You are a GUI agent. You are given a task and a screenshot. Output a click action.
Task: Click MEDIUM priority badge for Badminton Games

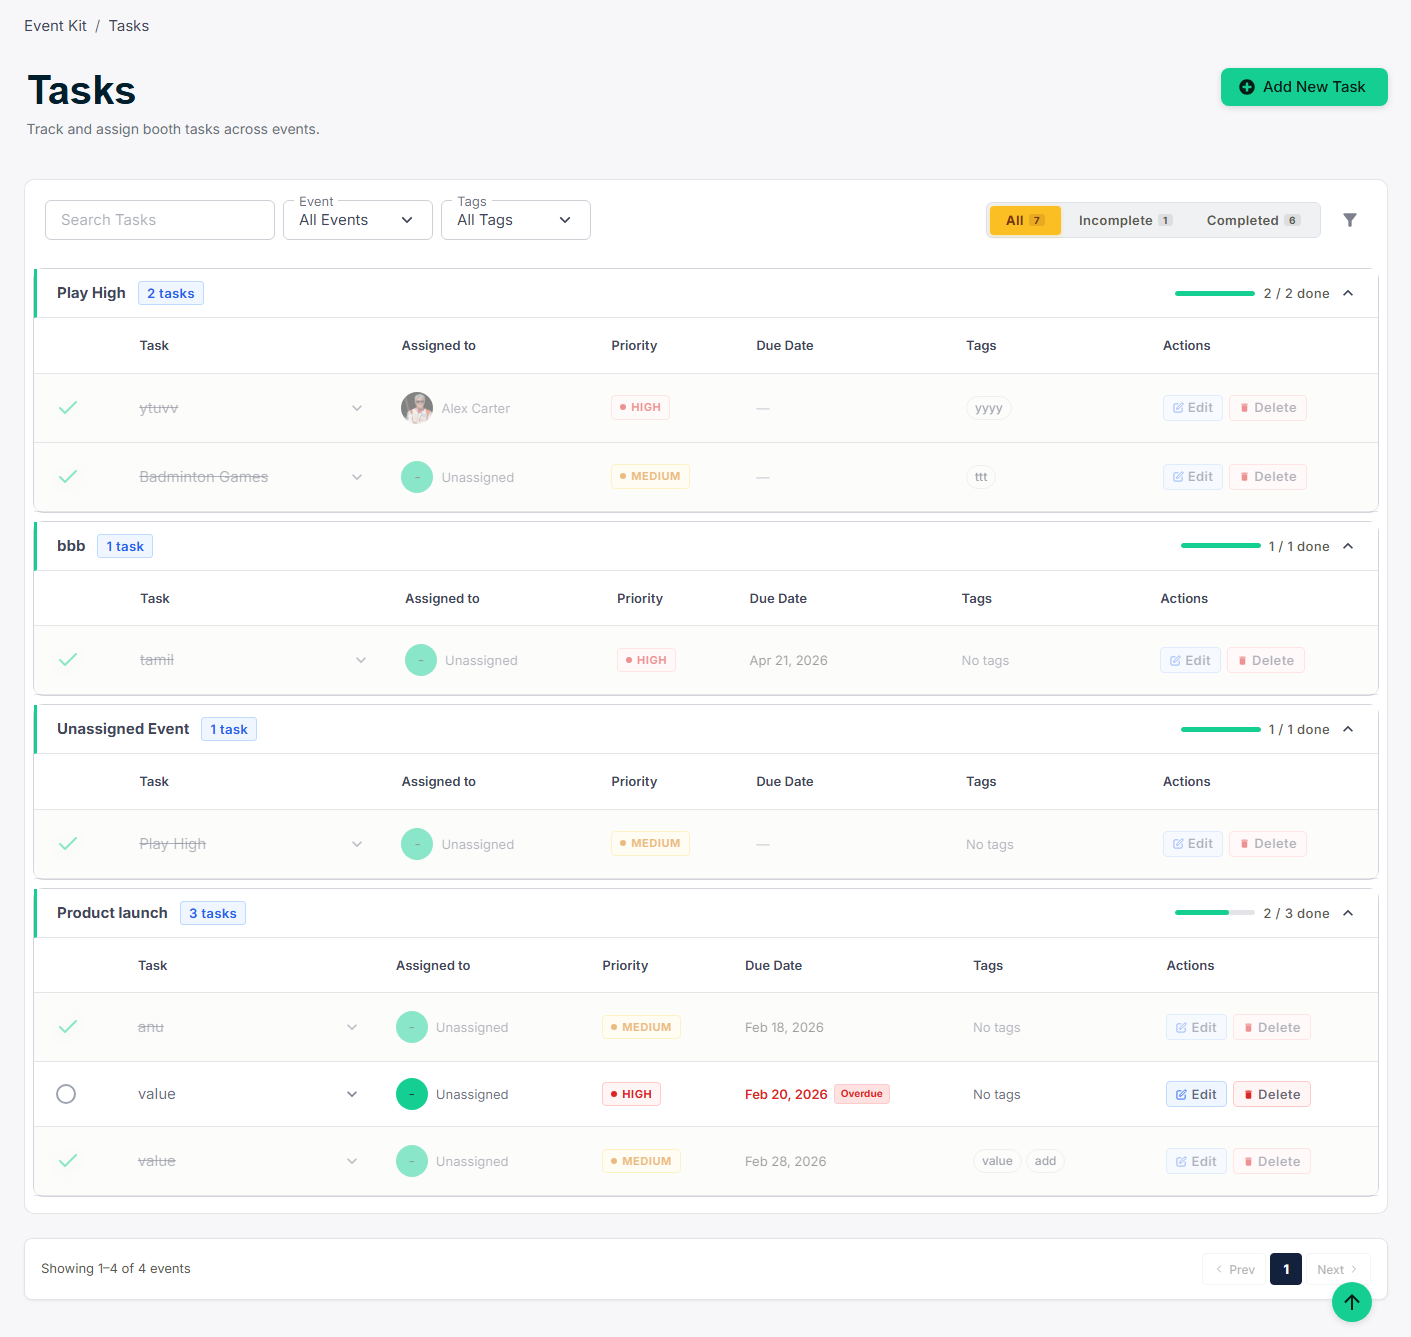(650, 476)
